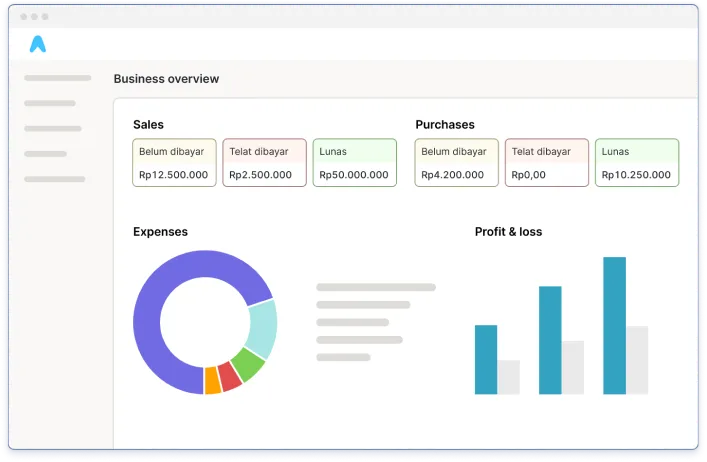Click the red slice of the Expenses donut

(x=230, y=377)
